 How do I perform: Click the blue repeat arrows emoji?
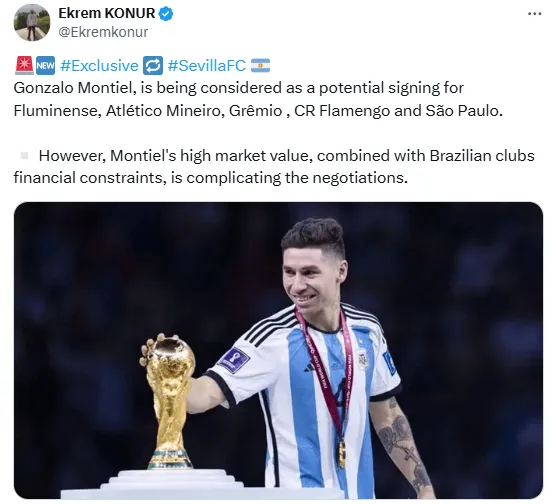(153, 66)
